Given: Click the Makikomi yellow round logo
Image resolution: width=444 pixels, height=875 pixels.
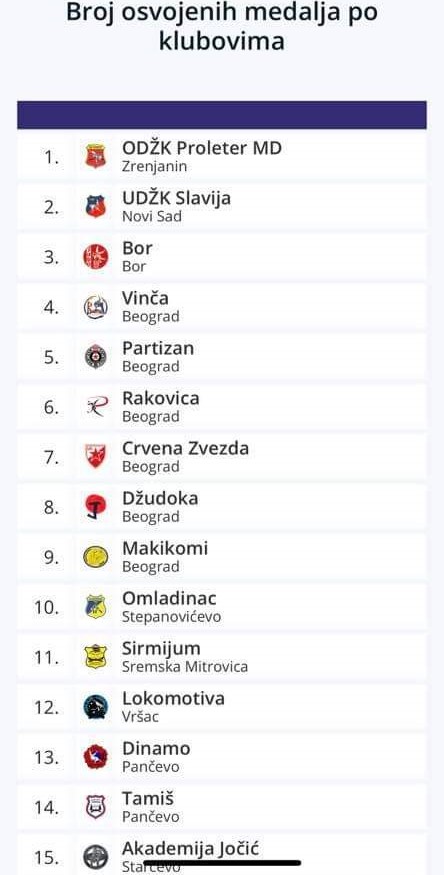Looking at the screenshot, I should (95, 557).
